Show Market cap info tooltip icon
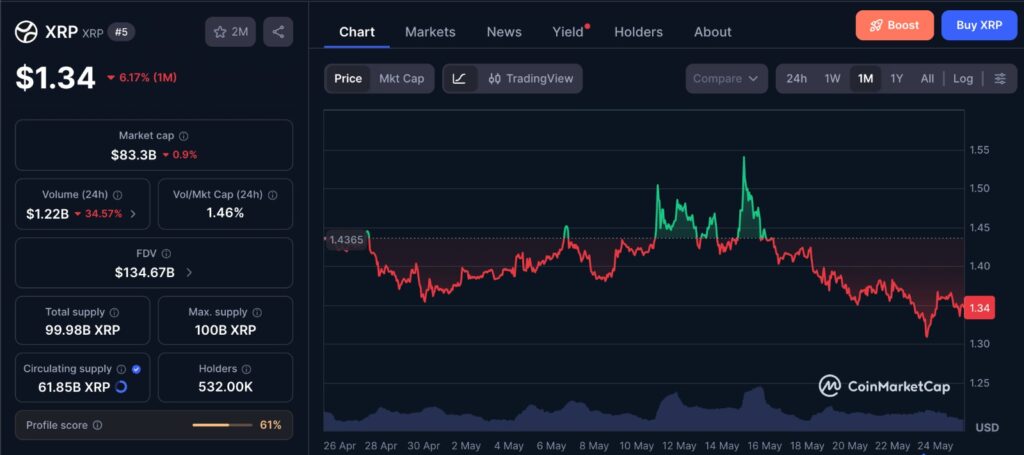Viewport: 1024px width, 455px height. [x=184, y=136]
